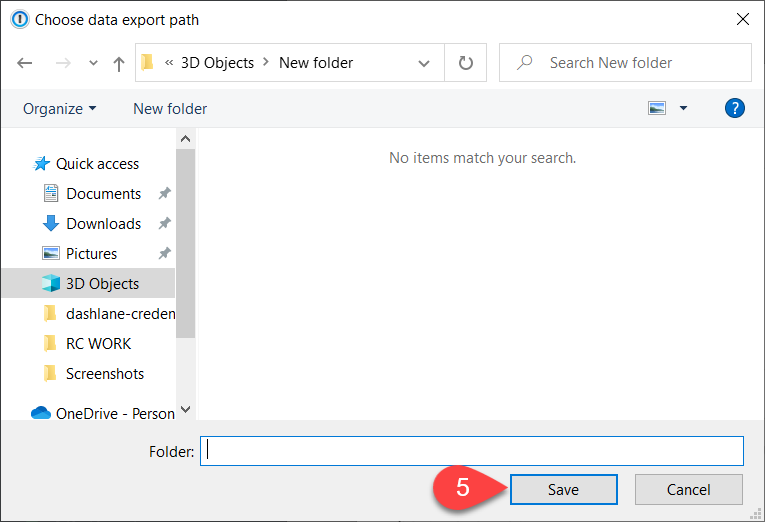765x522 pixels.
Task: Open Documents in Quick access
Action: [103, 194]
